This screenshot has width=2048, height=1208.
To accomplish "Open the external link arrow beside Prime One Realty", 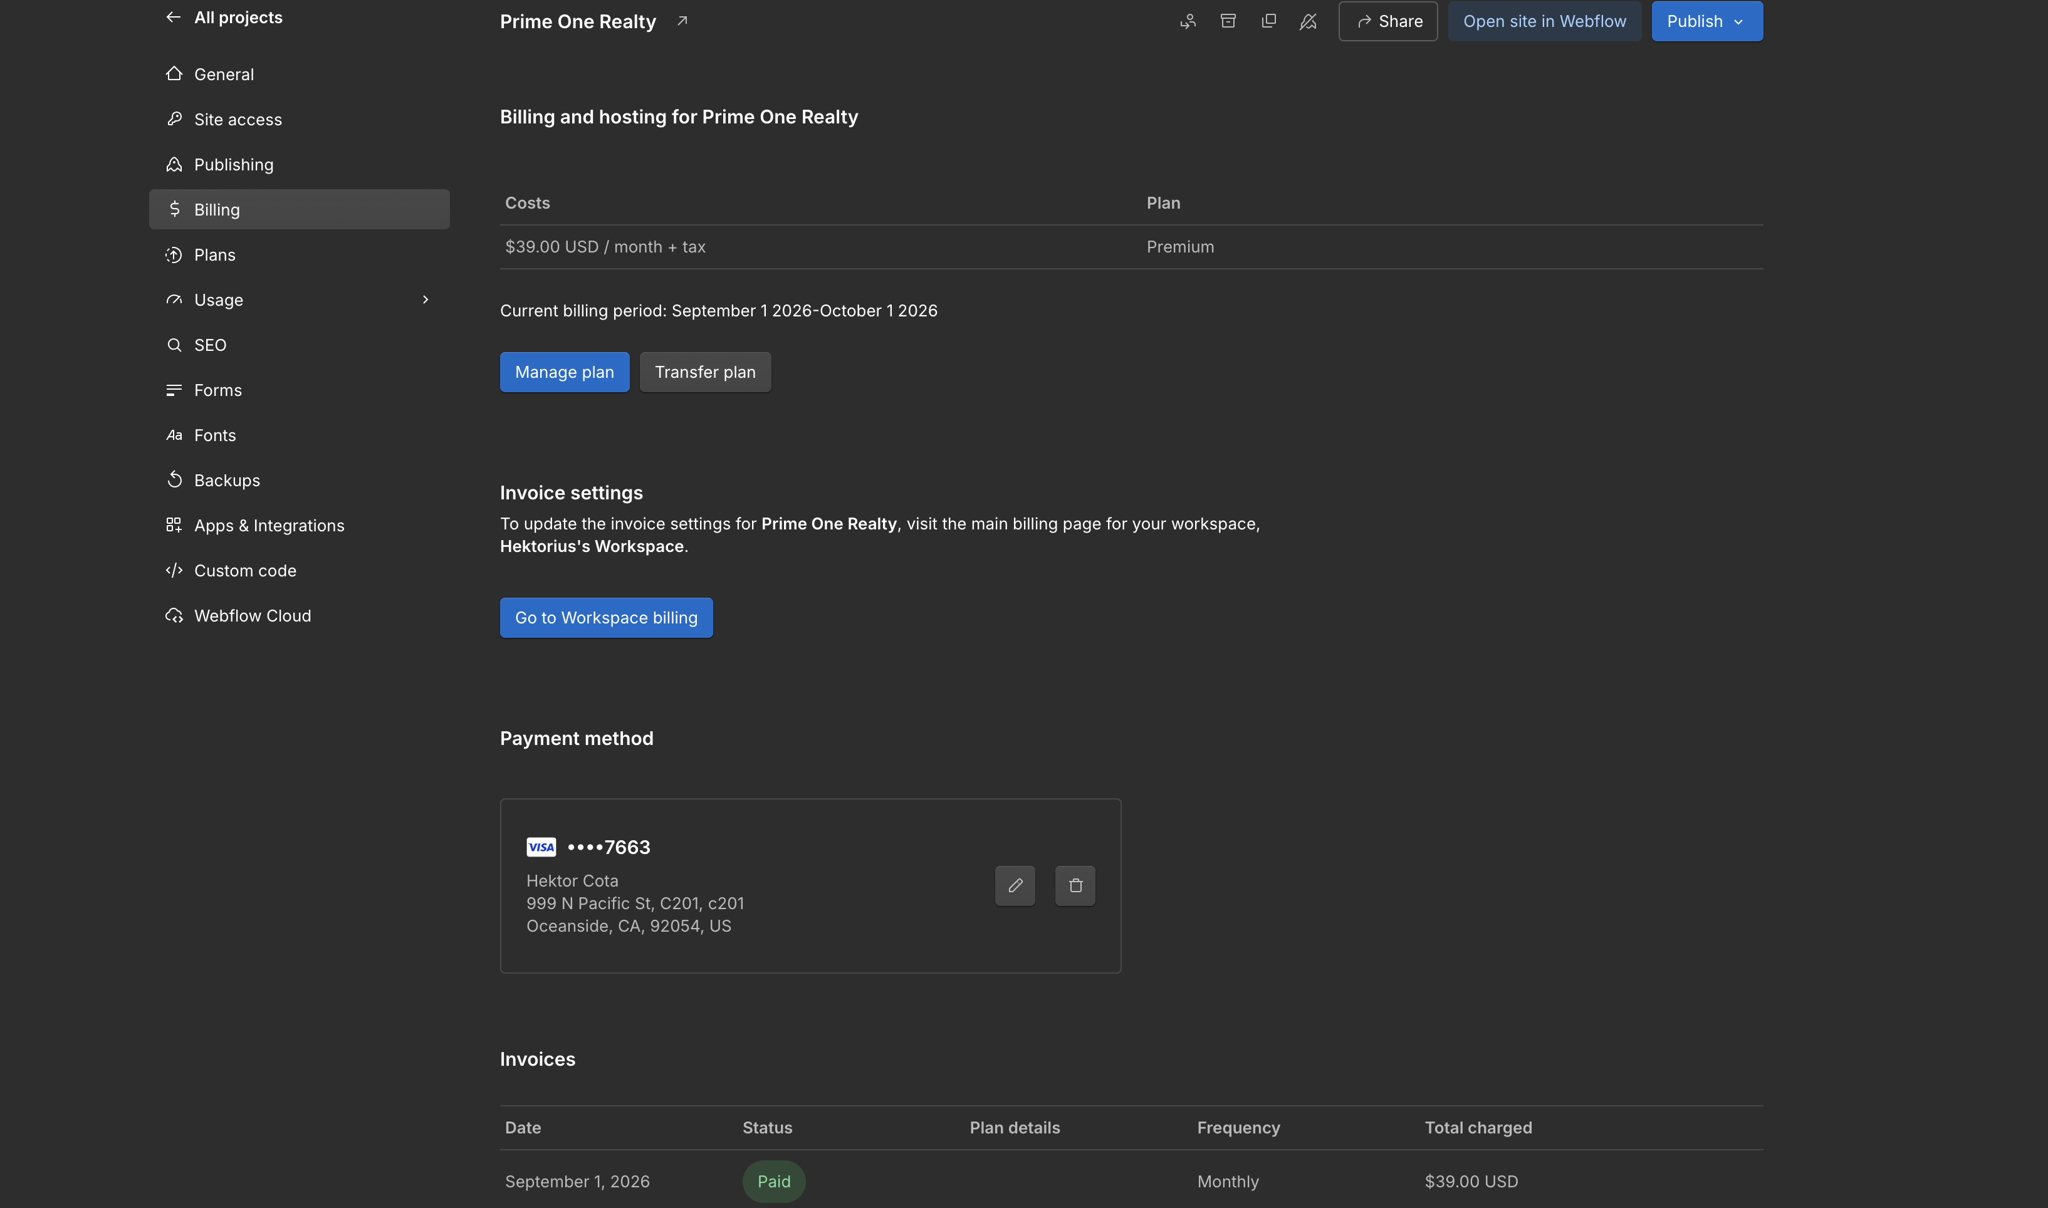I will [682, 21].
